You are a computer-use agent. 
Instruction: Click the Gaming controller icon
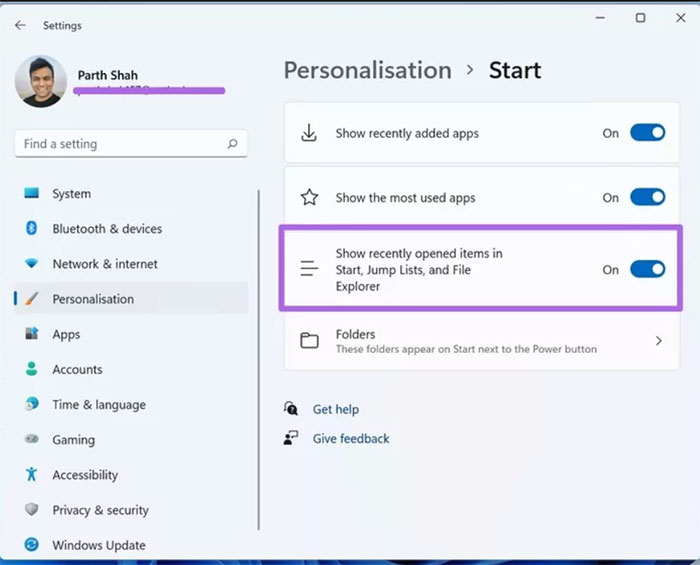[32, 439]
